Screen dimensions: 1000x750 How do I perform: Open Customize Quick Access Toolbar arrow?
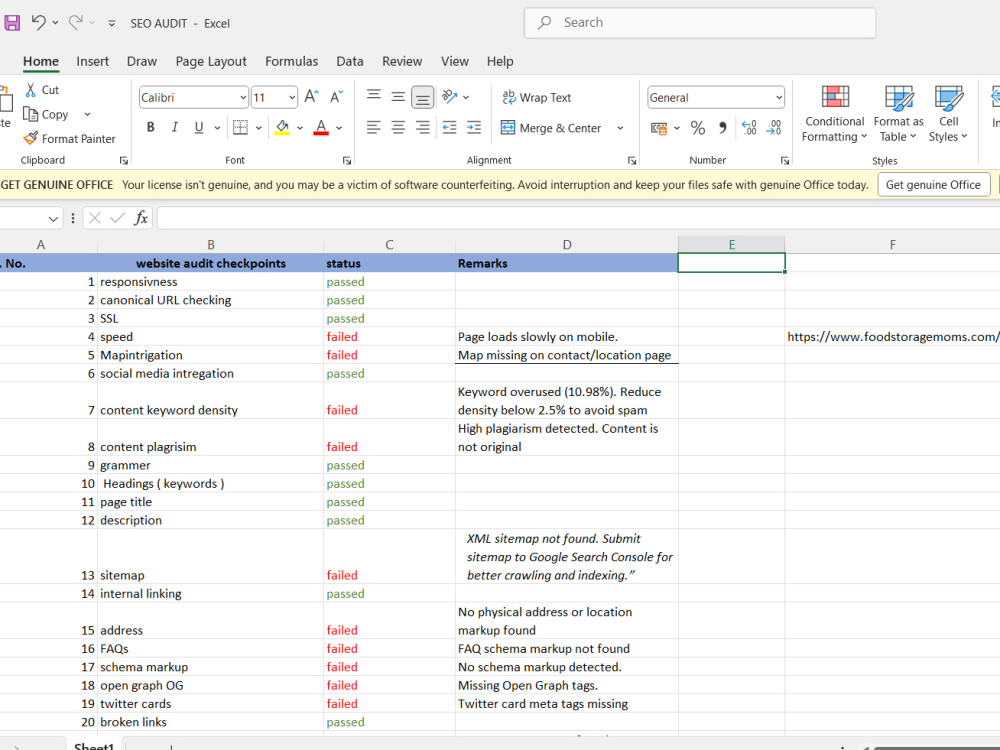pyautogui.click(x=112, y=24)
